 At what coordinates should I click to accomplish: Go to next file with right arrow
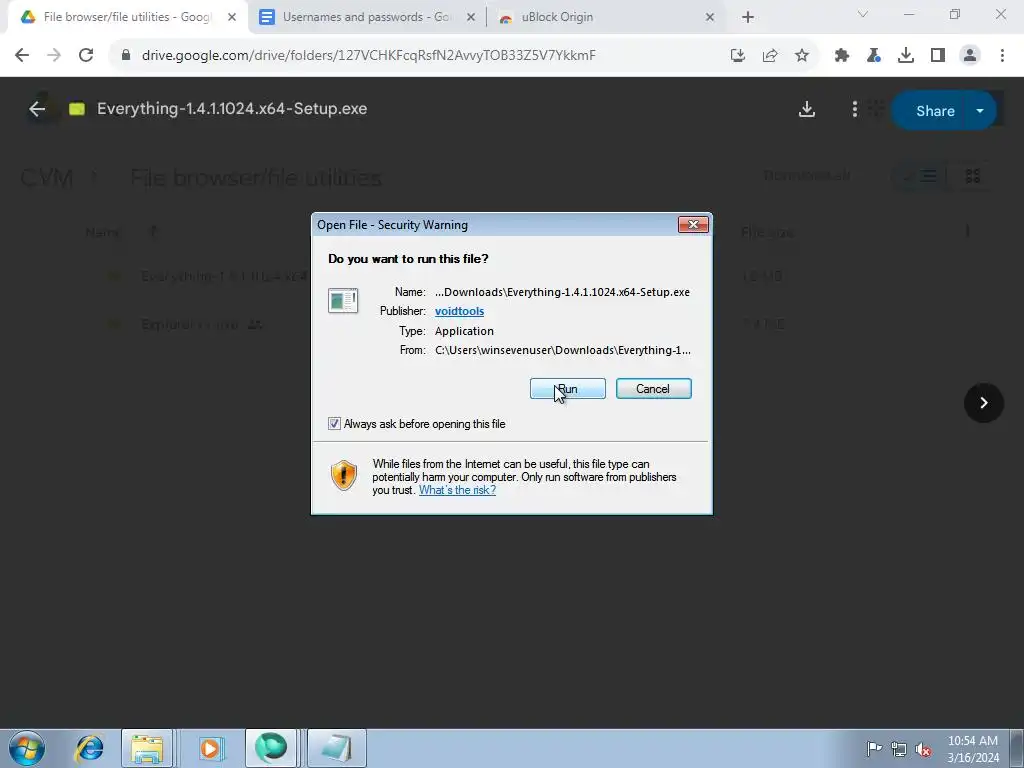tap(984, 403)
